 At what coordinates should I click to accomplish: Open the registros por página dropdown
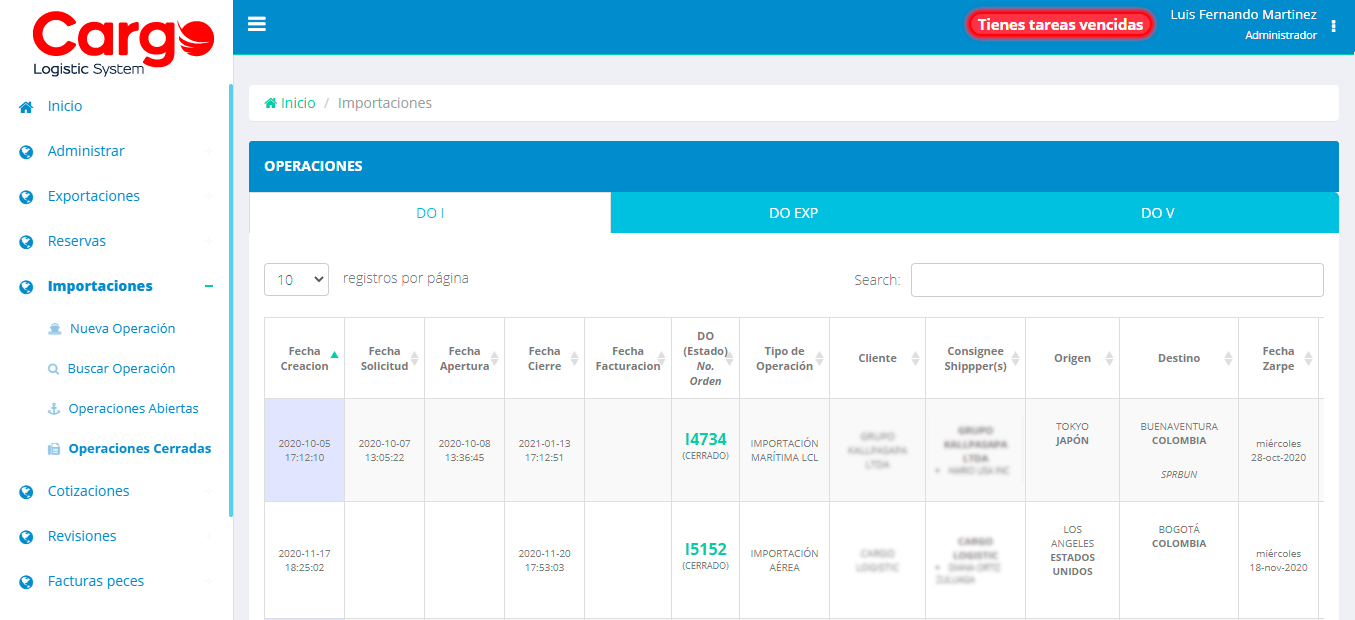click(x=296, y=279)
